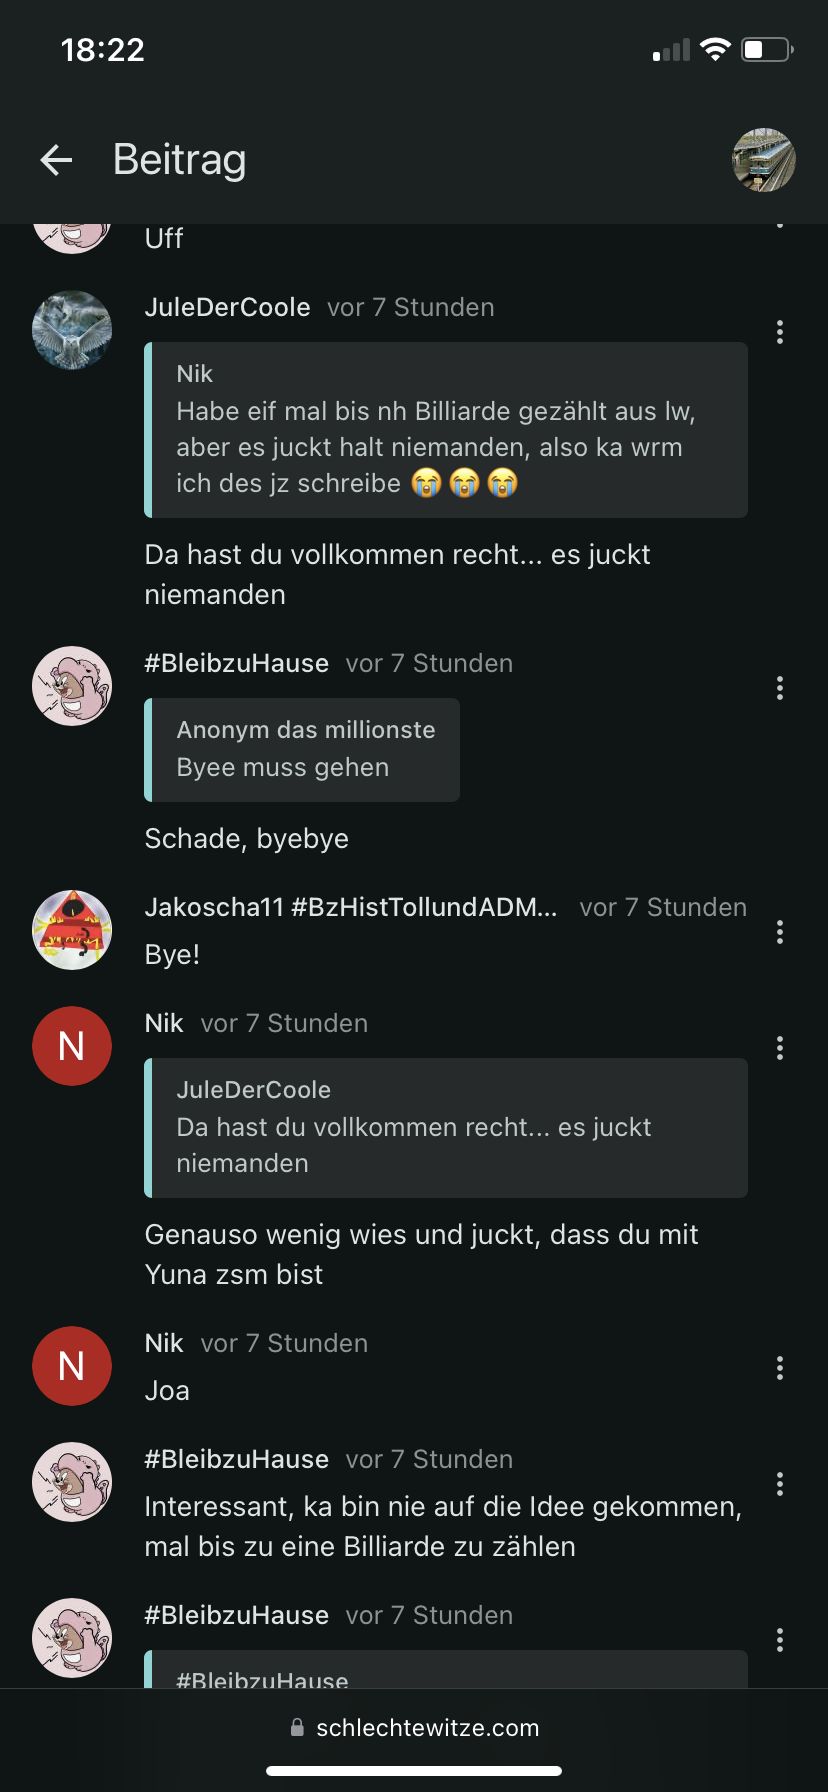Open JuleDerCoole's username link

click(x=227, y=307)
